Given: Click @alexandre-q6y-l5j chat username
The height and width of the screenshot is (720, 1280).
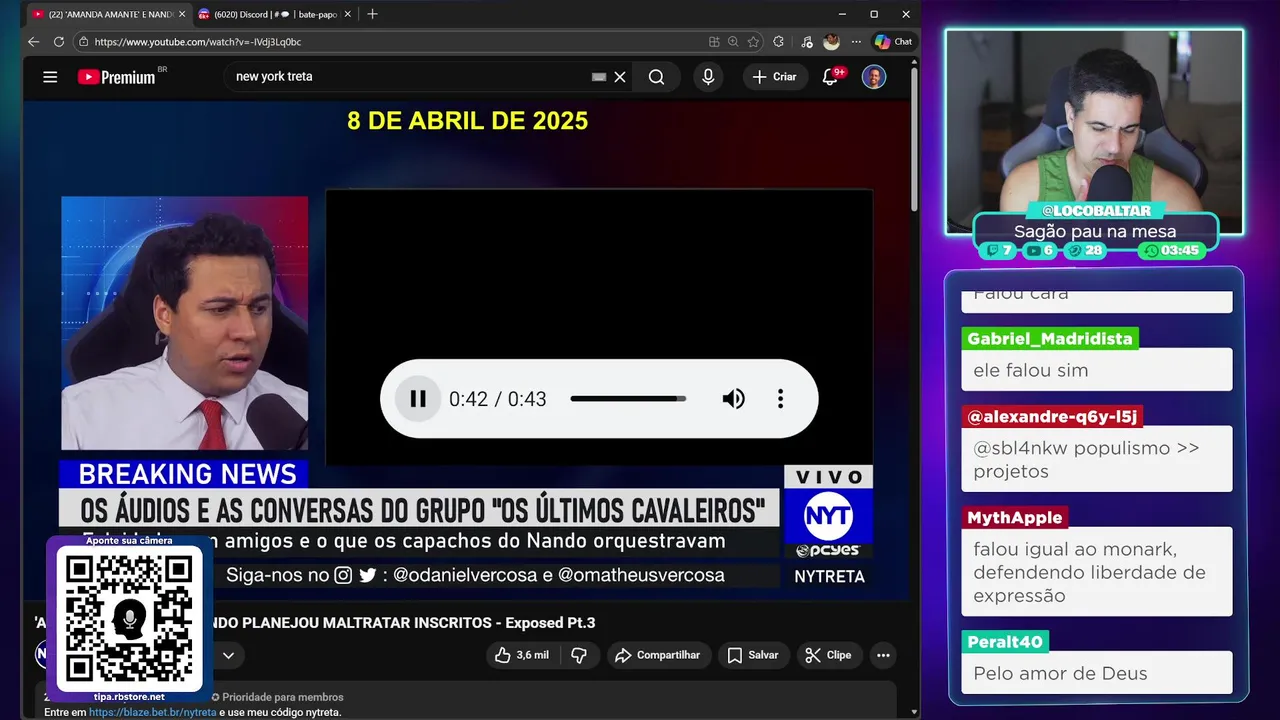Looking at the screenshot, I should click(1052, 417).
